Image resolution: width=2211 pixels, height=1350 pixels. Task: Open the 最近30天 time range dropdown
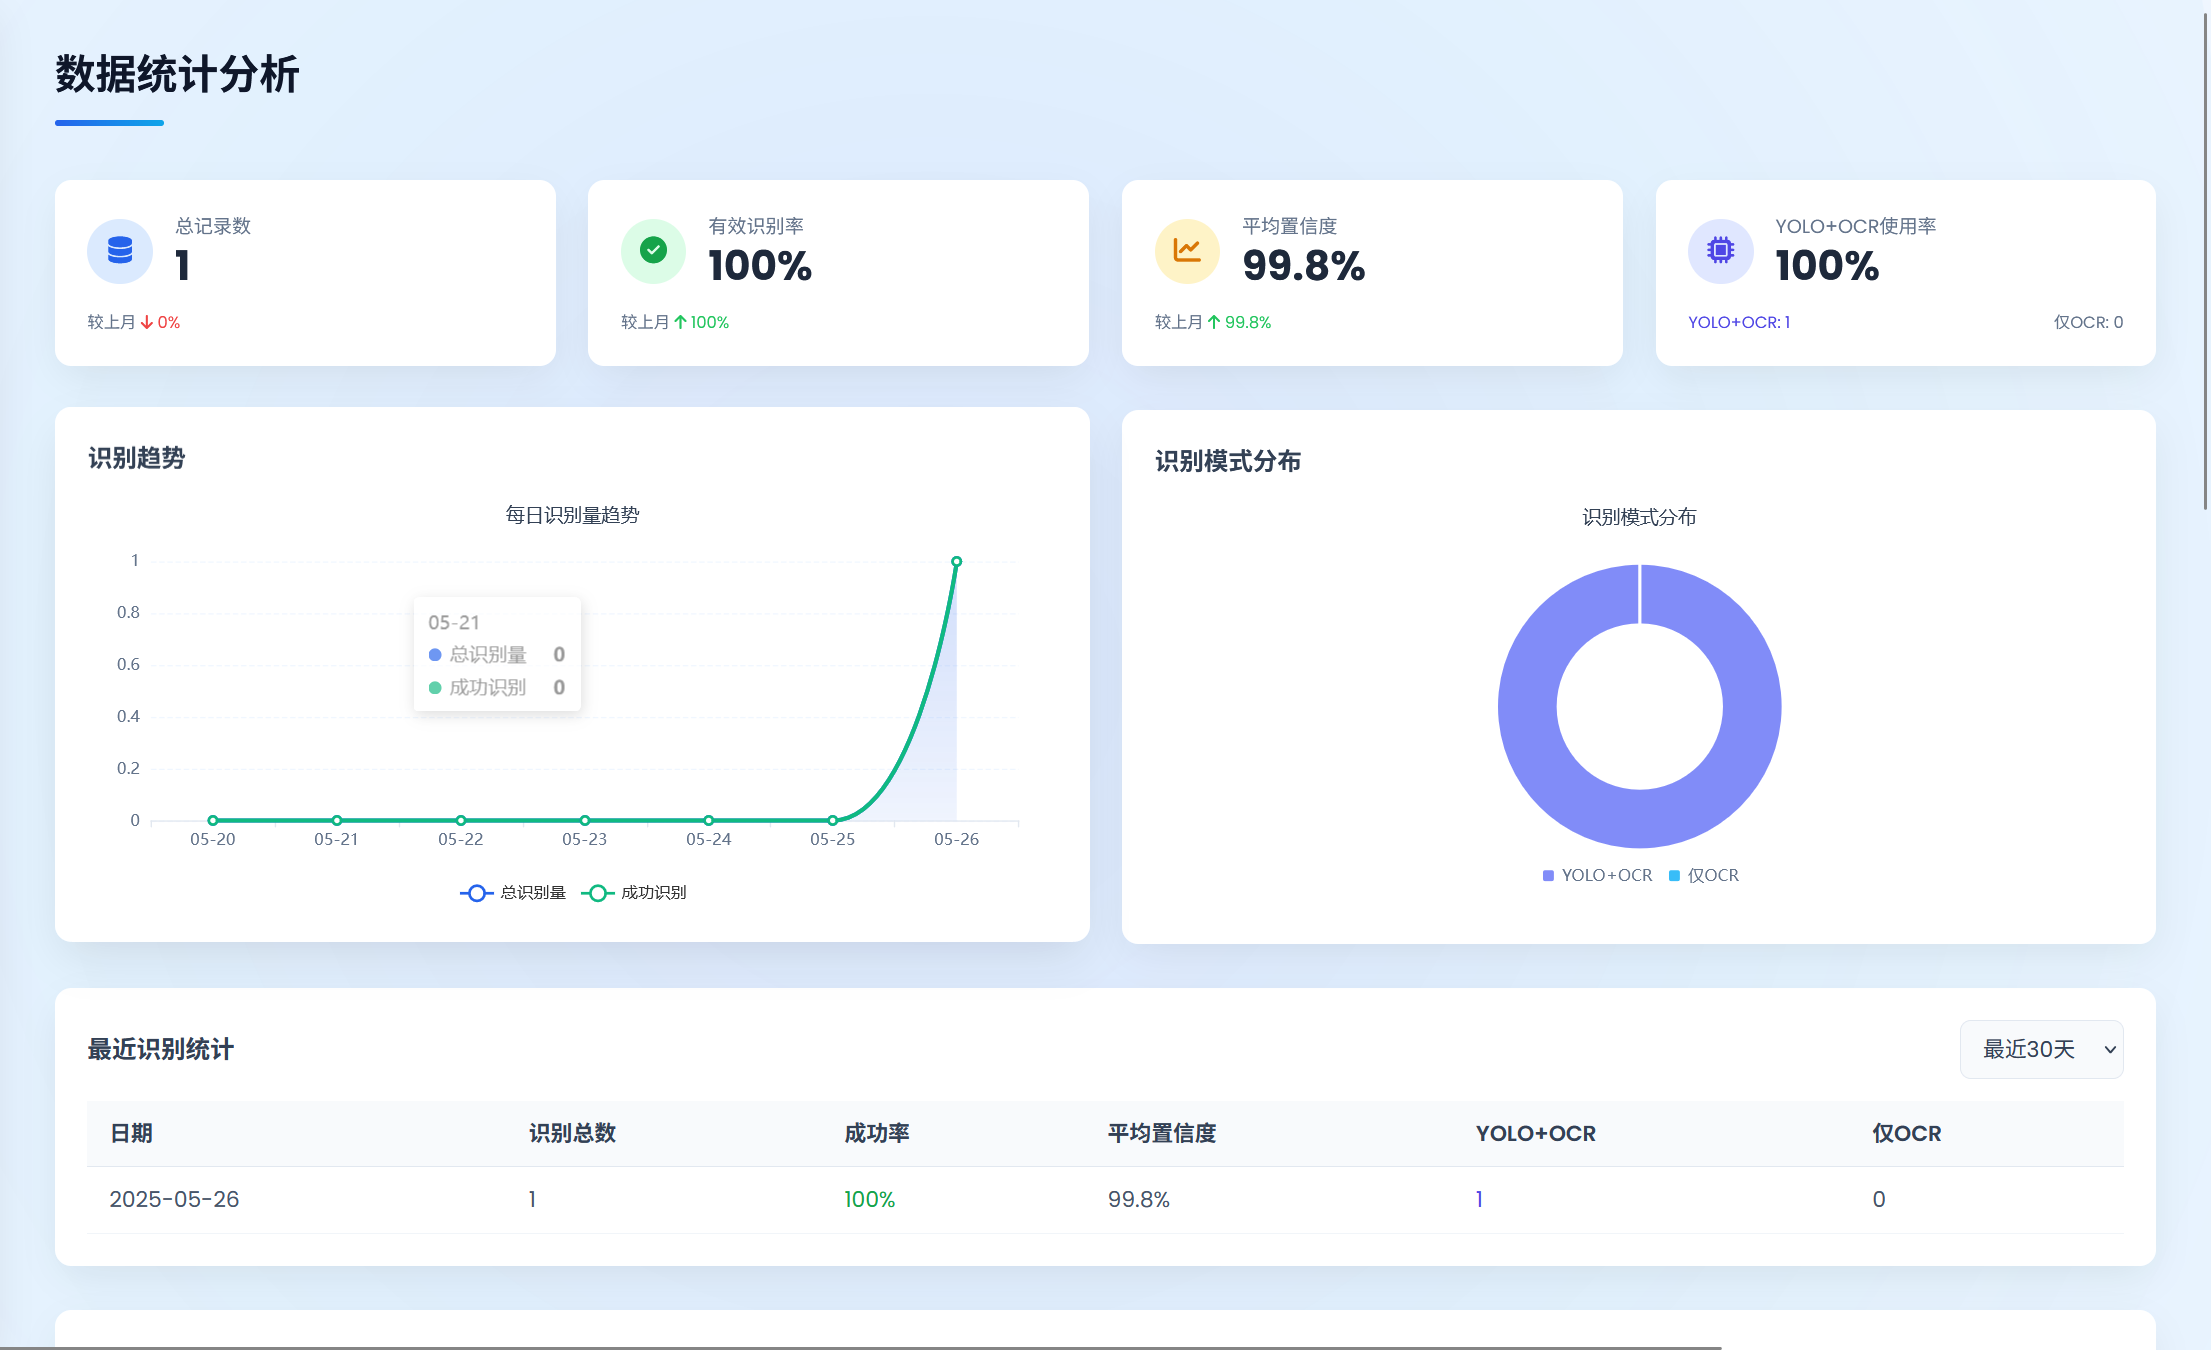click(2041, 1049)
